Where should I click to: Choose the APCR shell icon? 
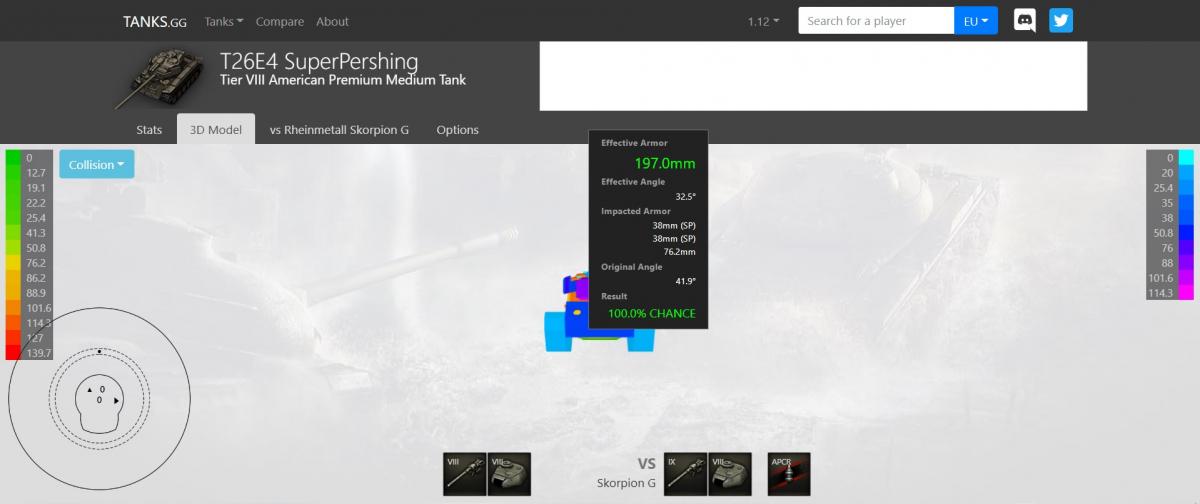[x=789, y=474]
